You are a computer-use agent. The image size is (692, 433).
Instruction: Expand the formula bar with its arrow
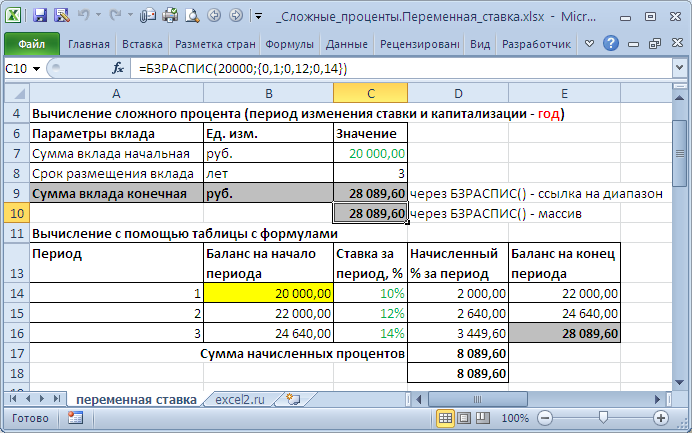click(x=680, y=68)
